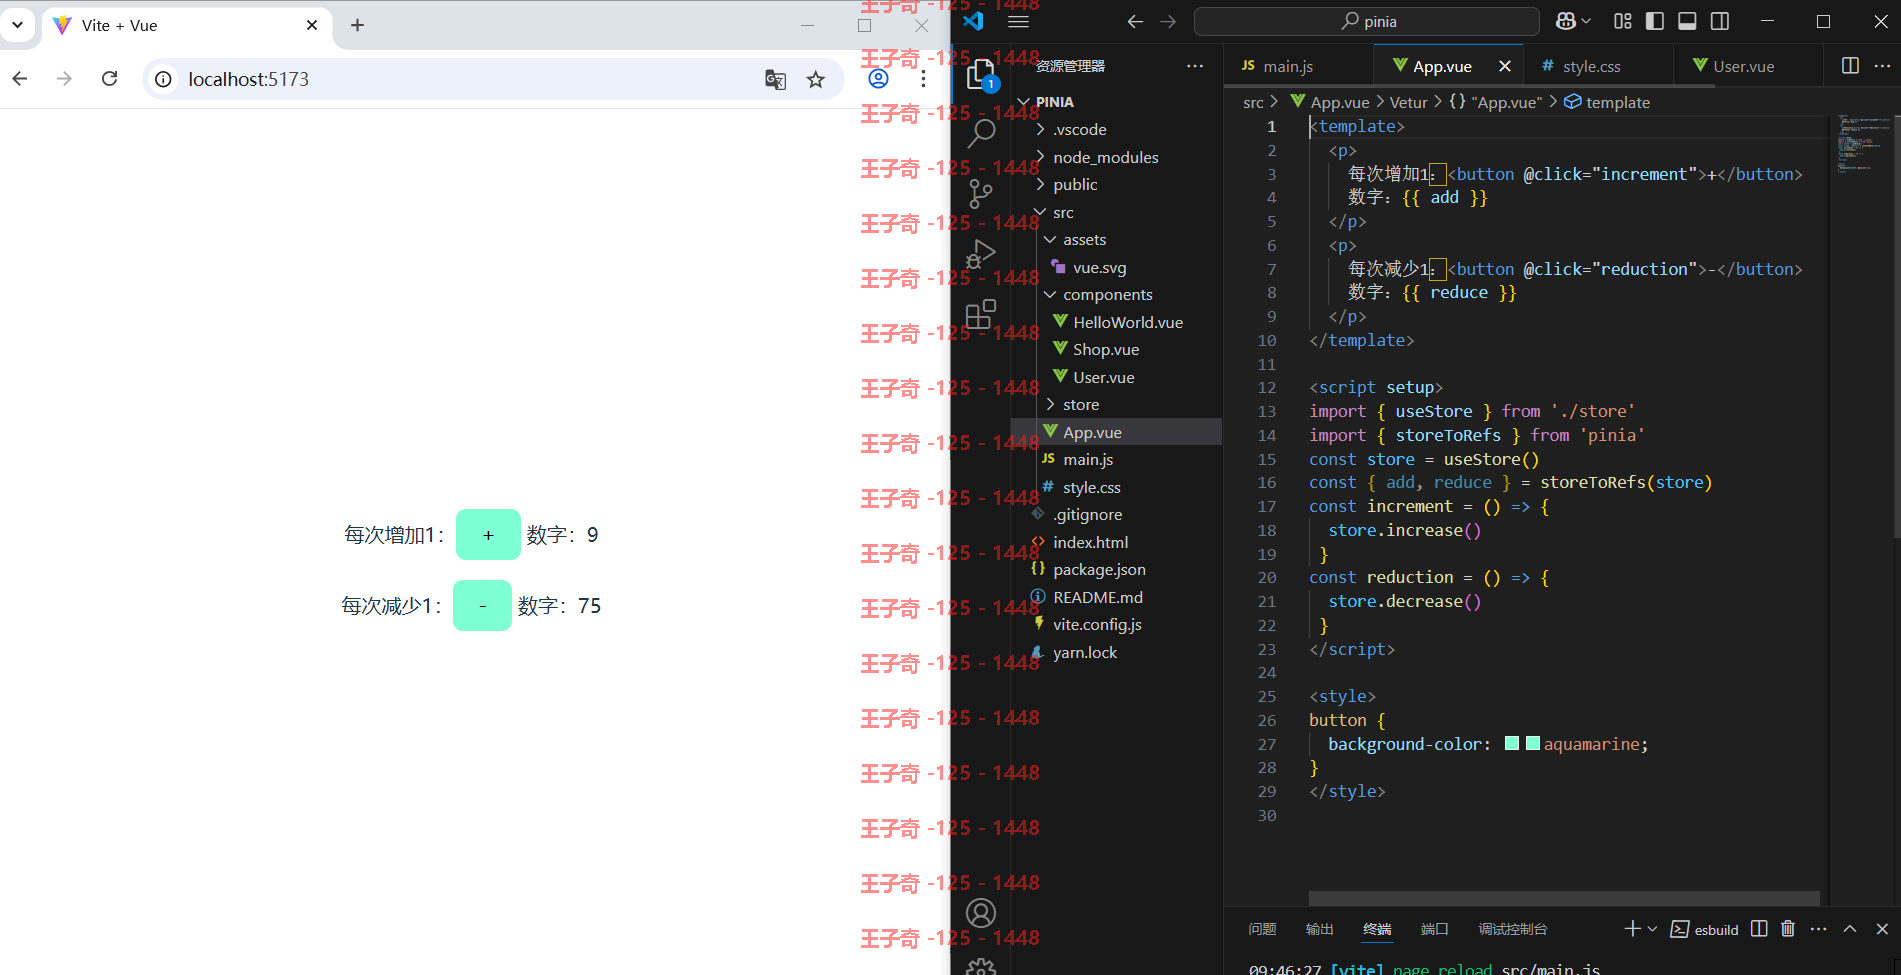Open the Output panel tab
Viewport: 1901px width, 975px height.
click(x=1320, y=929)
